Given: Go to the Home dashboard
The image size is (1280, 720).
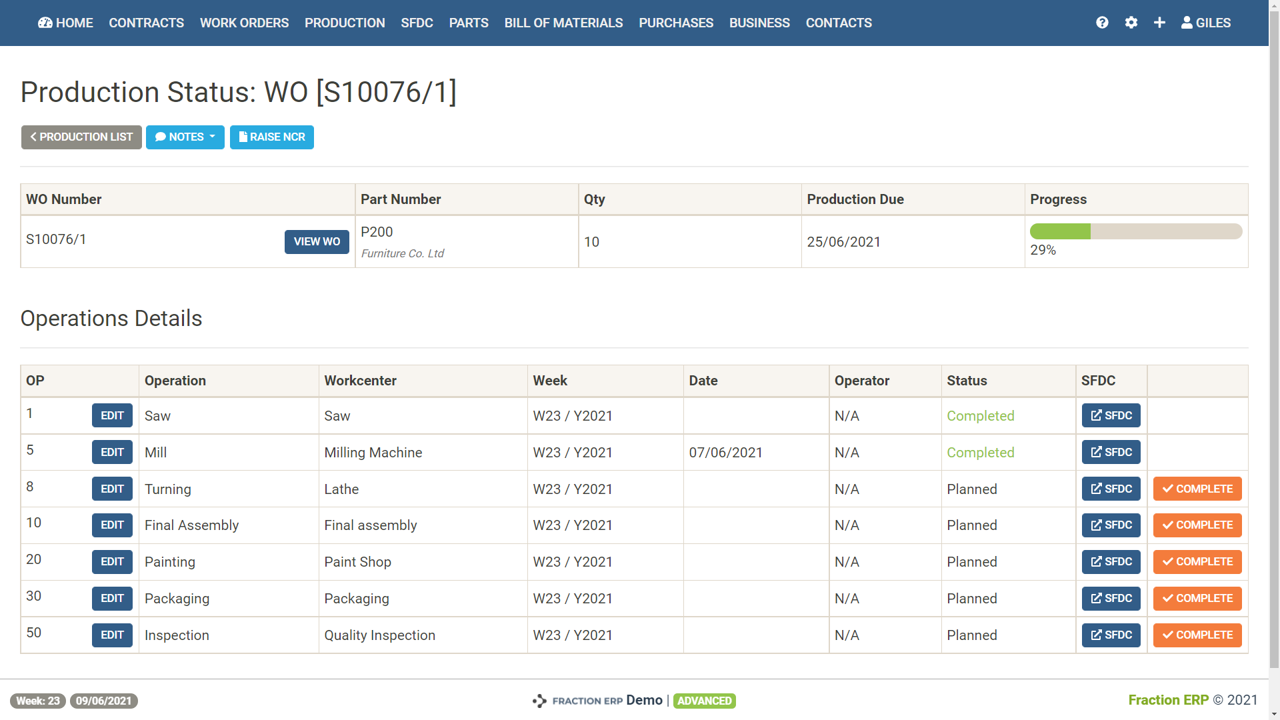Looking at the screenshot, I should point(66,23).
